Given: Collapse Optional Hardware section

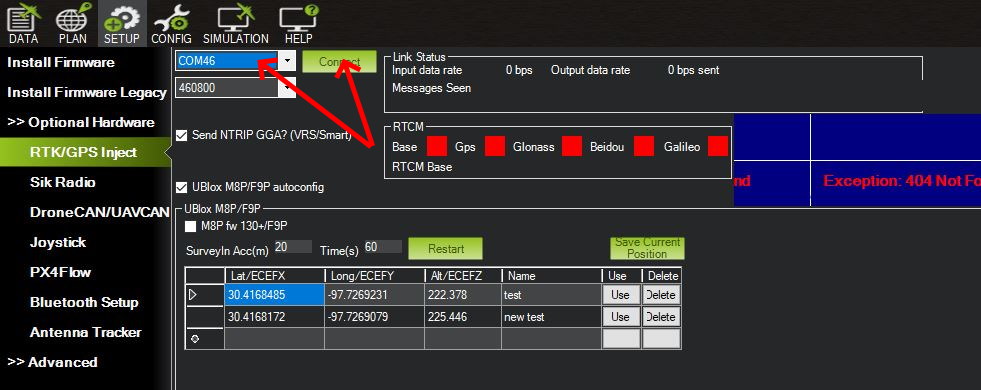Looking at the screenshot, I should (x=81, y=122).
